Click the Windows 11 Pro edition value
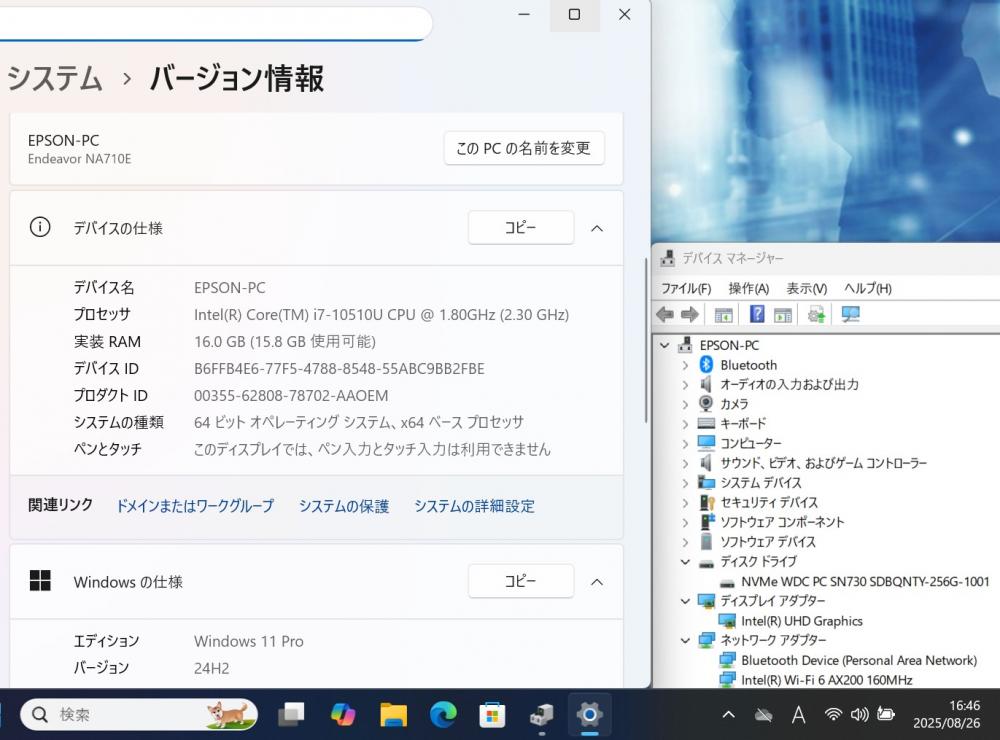The image size is (1000, 740). pyautogui.click(x=249, y=641)
